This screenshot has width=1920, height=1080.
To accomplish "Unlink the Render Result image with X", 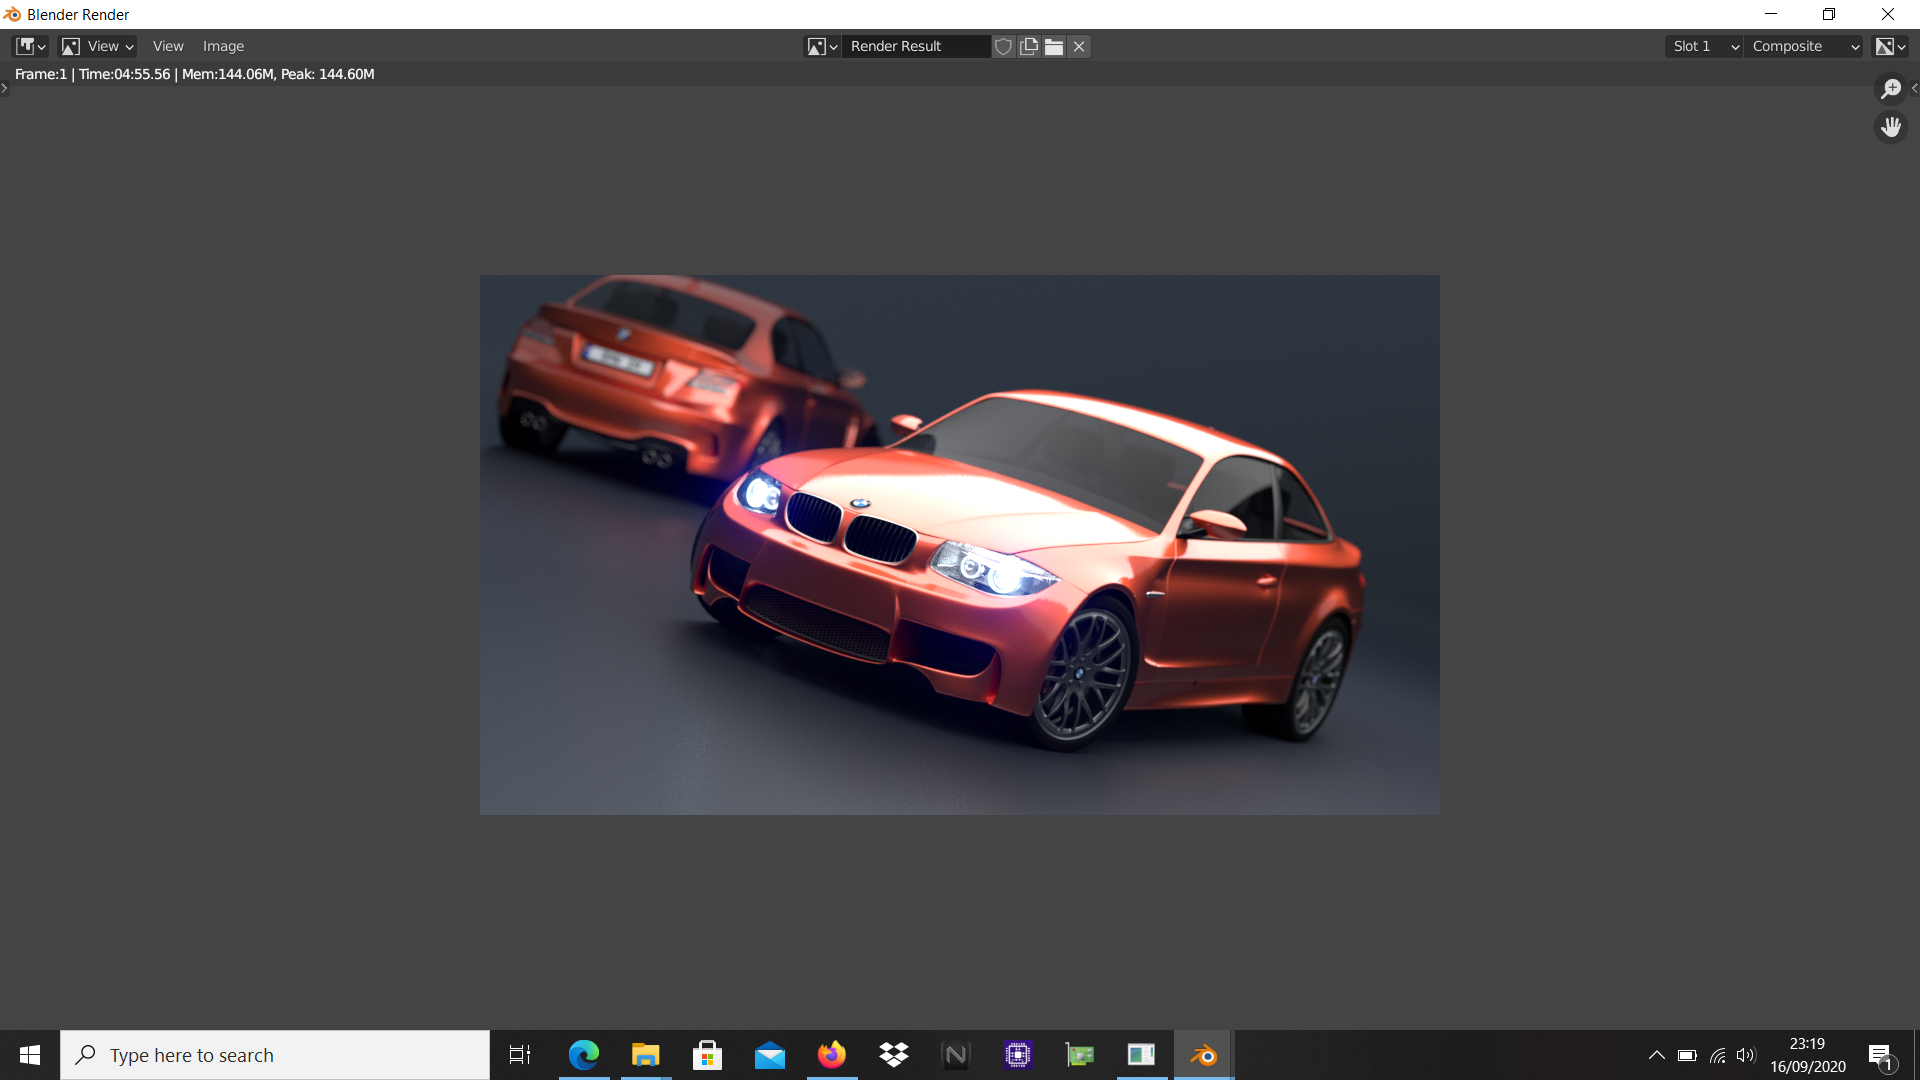I will (x=1079, y=46).
